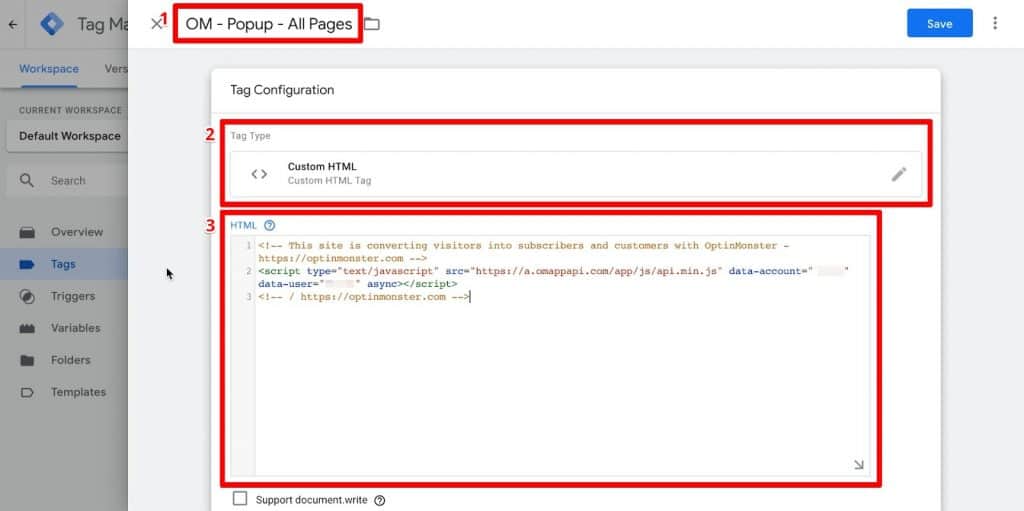Open the three-dot more options menu
The image size is (1024, 511).
[995, 24]
